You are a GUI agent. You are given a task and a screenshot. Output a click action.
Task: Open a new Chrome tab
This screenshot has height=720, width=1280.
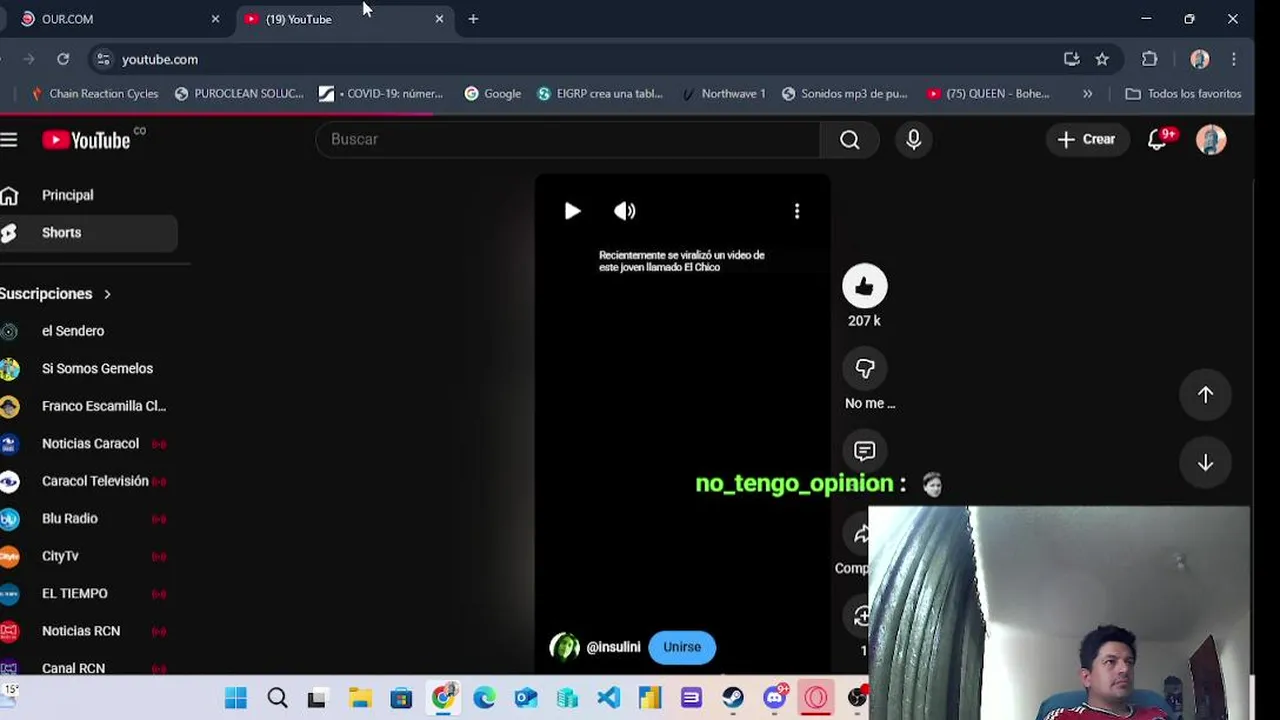[x=473, y=19]
